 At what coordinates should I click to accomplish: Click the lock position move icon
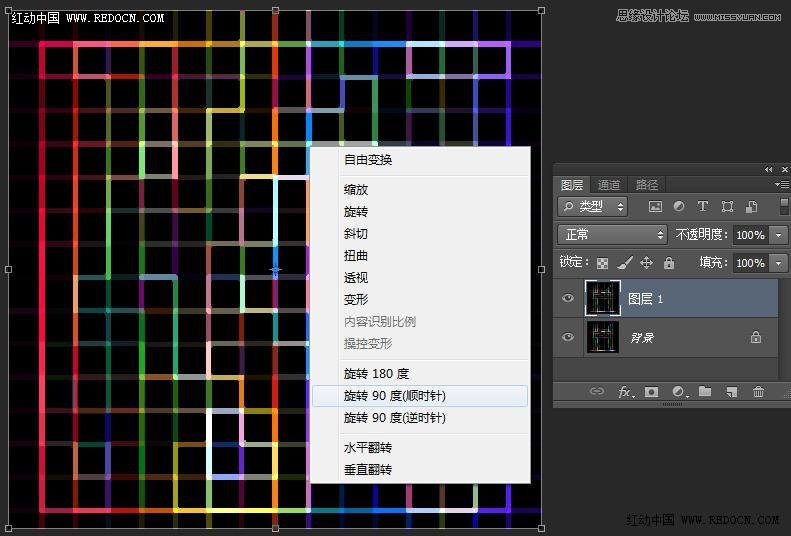[x=646, y=263]
